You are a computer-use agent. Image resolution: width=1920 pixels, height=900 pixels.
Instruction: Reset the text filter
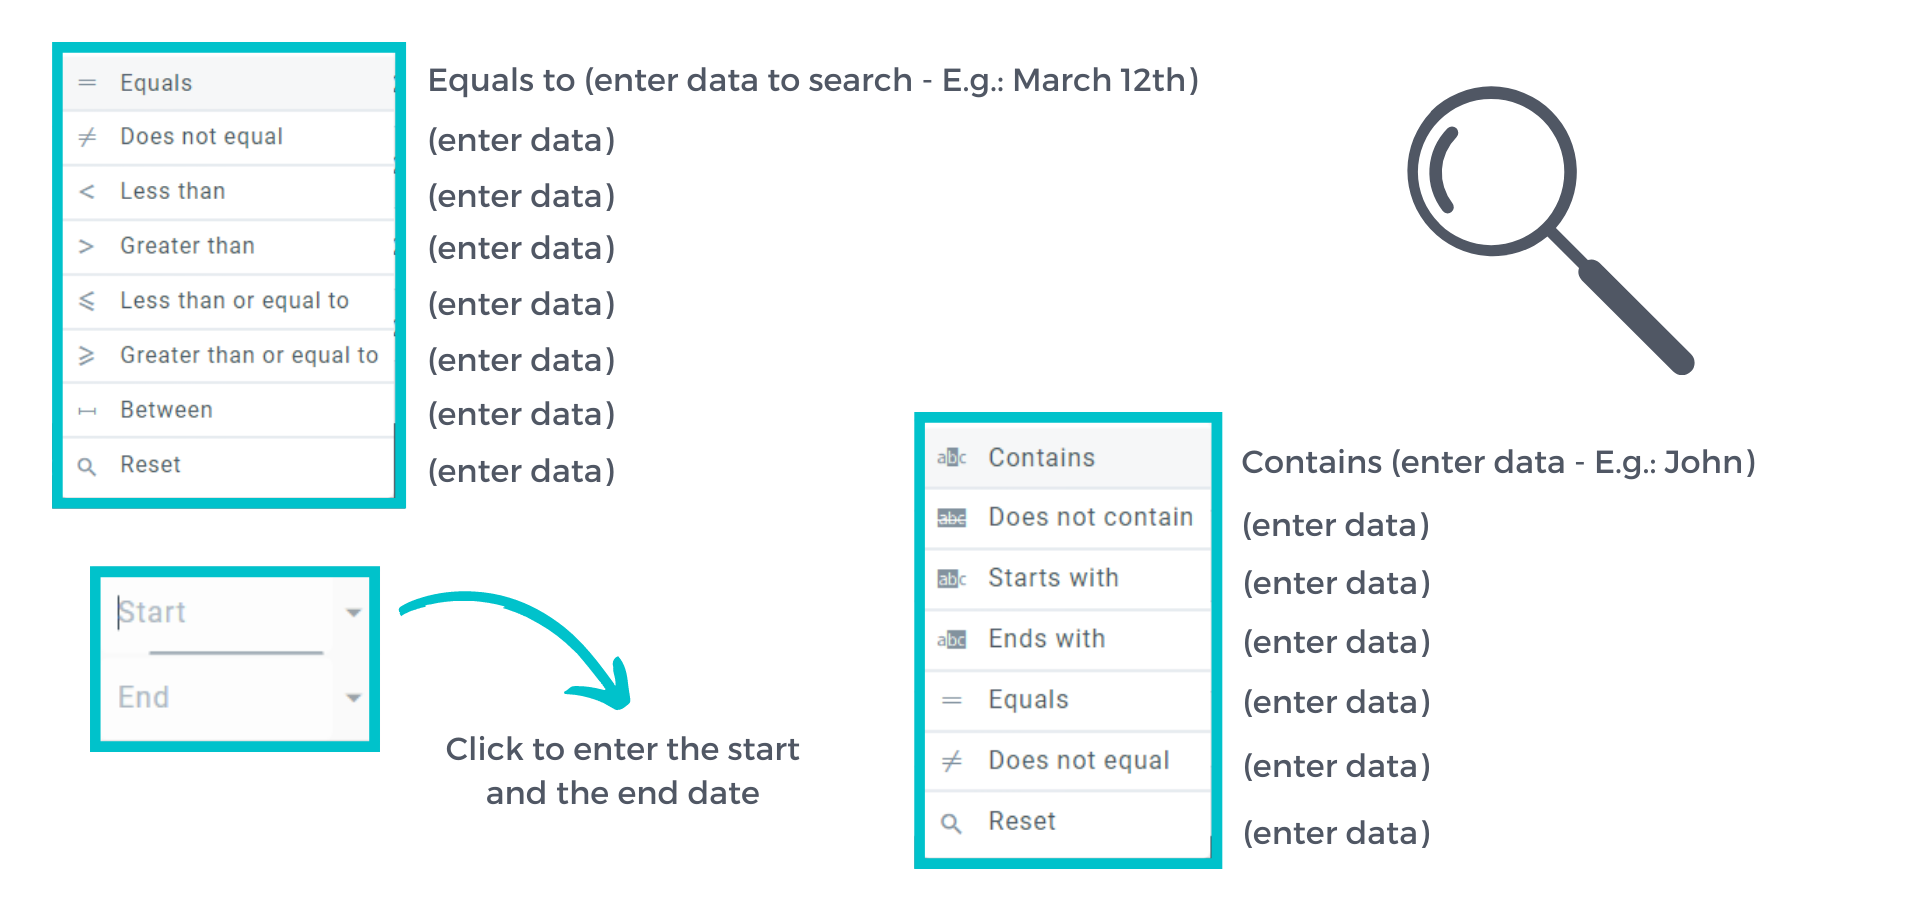[x=1021, y=821]
